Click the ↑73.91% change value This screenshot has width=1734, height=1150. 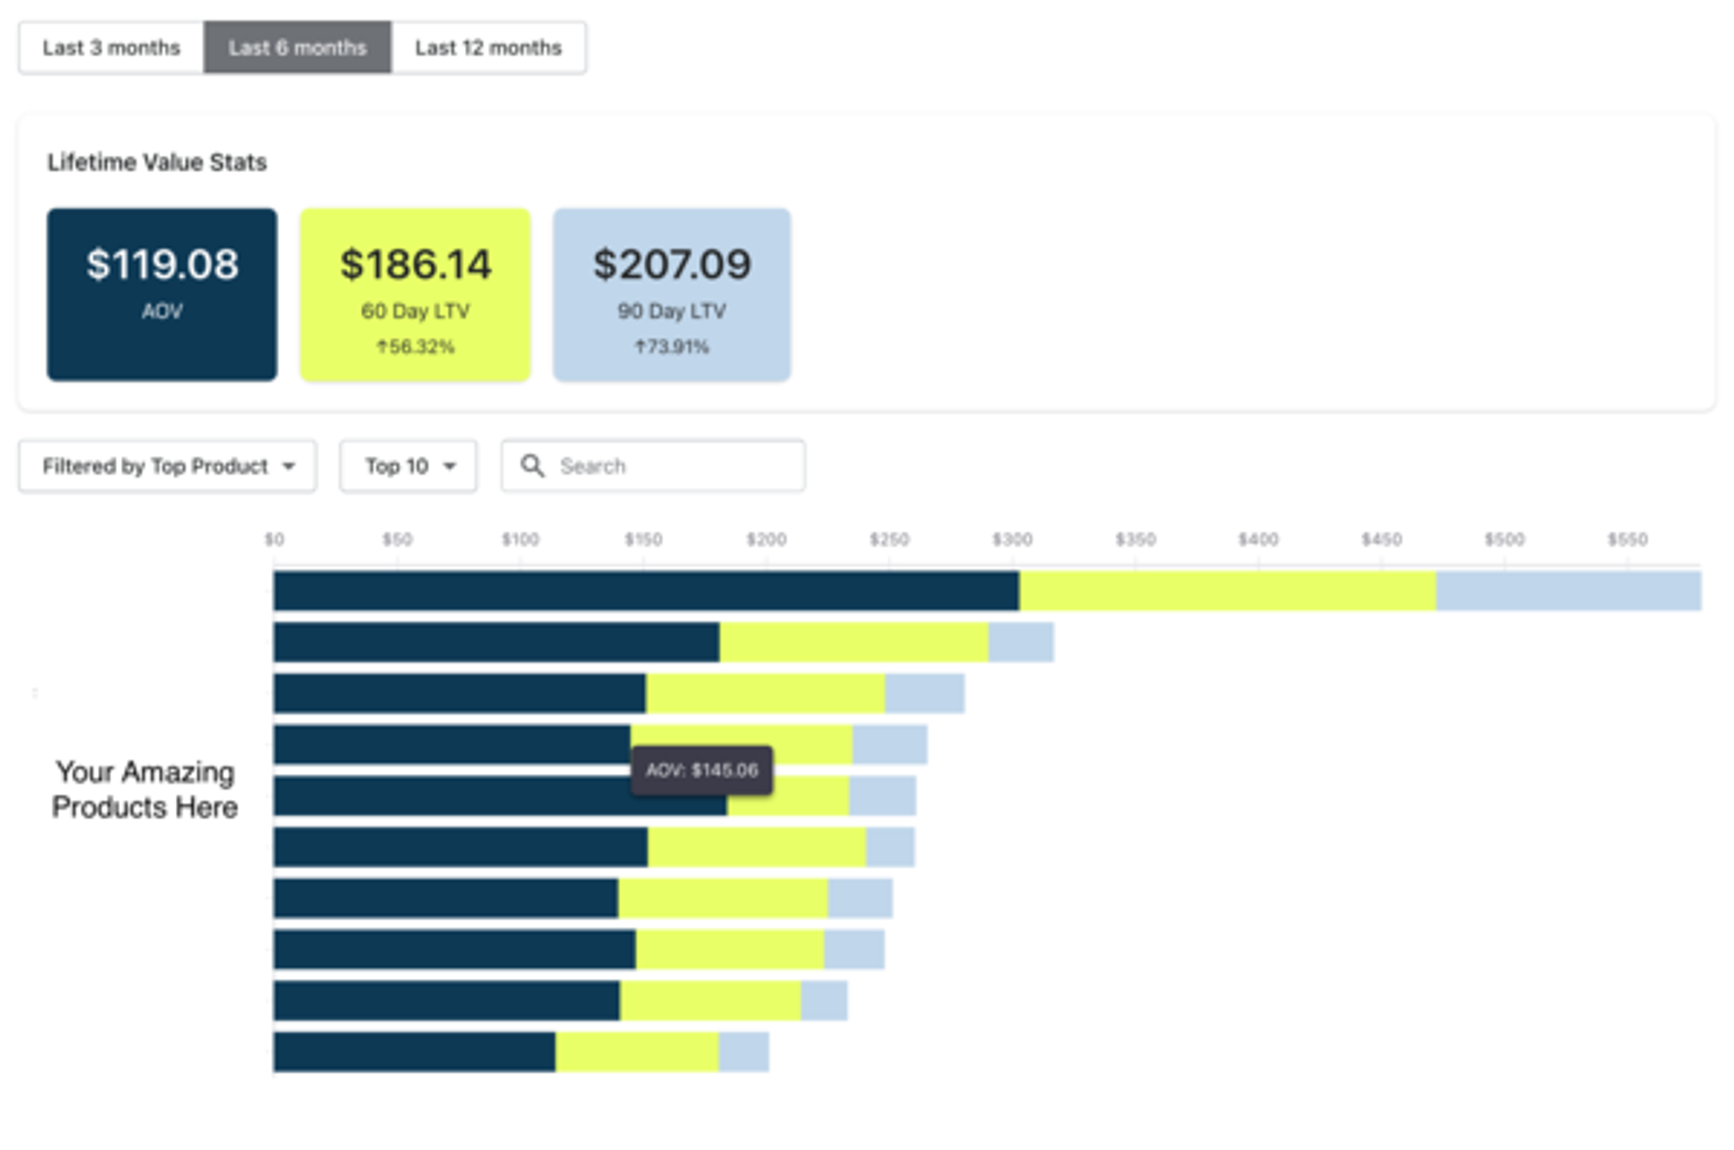[x=672, y=347]
